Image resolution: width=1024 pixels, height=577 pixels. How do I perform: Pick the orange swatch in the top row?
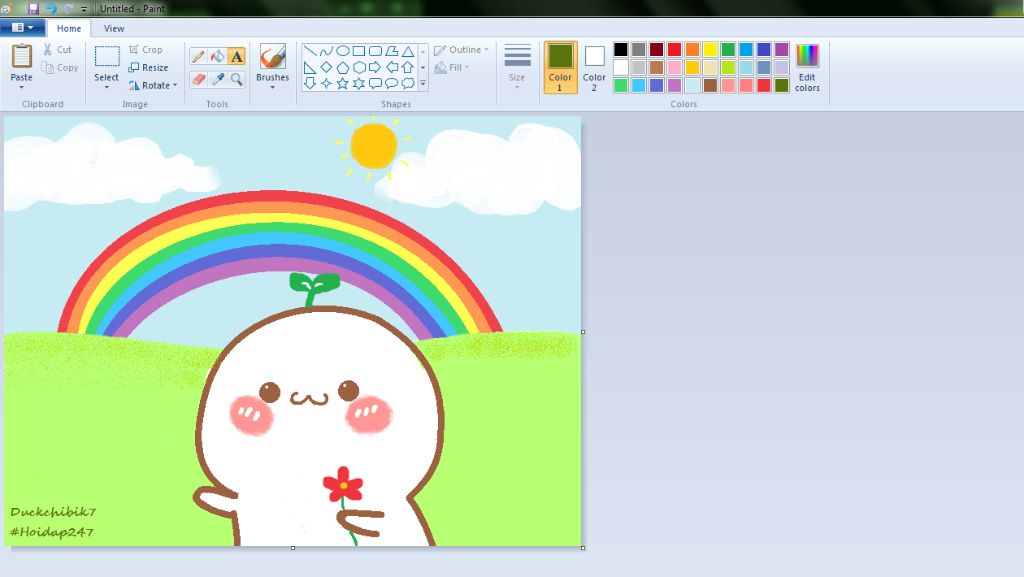pos(692,50)
